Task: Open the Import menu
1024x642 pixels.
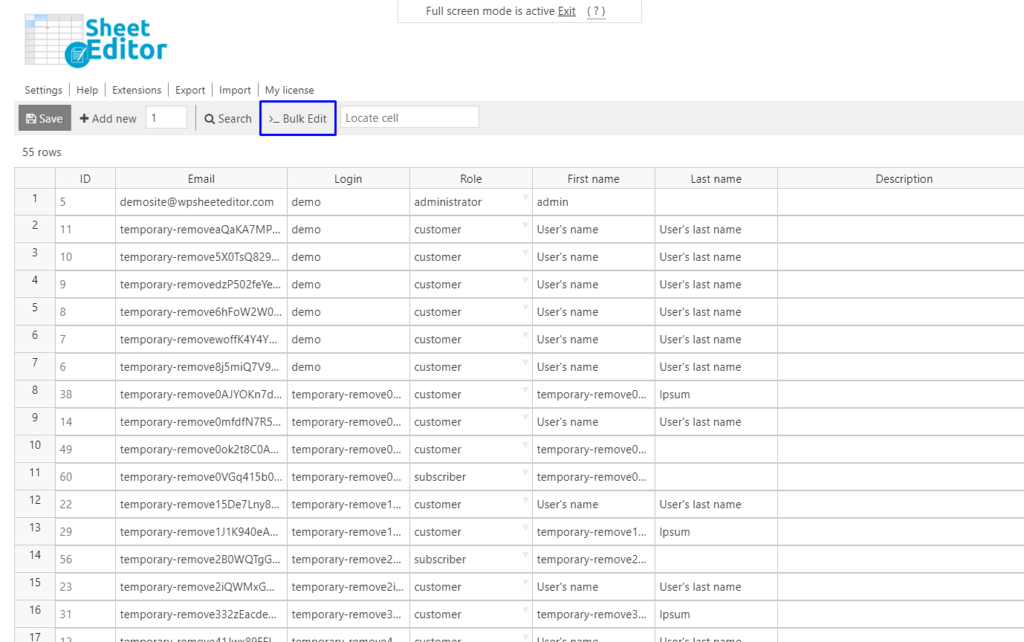Action: (234, 89)
